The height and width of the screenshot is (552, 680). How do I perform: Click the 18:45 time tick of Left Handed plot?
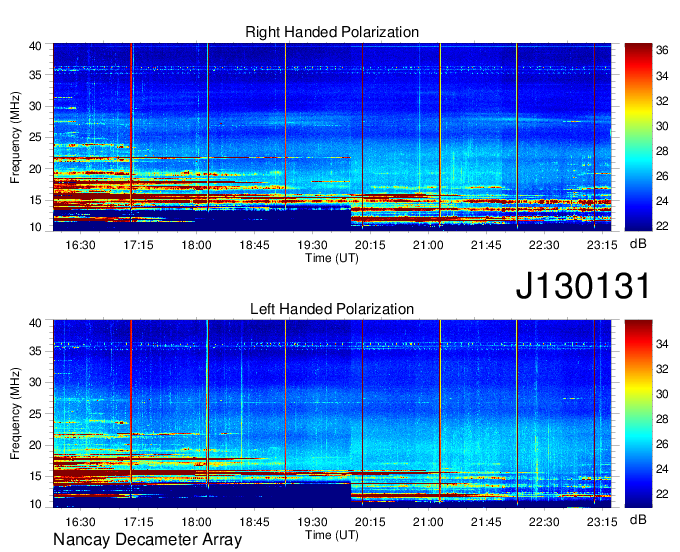pyautogui.click(x=254, y=522)
